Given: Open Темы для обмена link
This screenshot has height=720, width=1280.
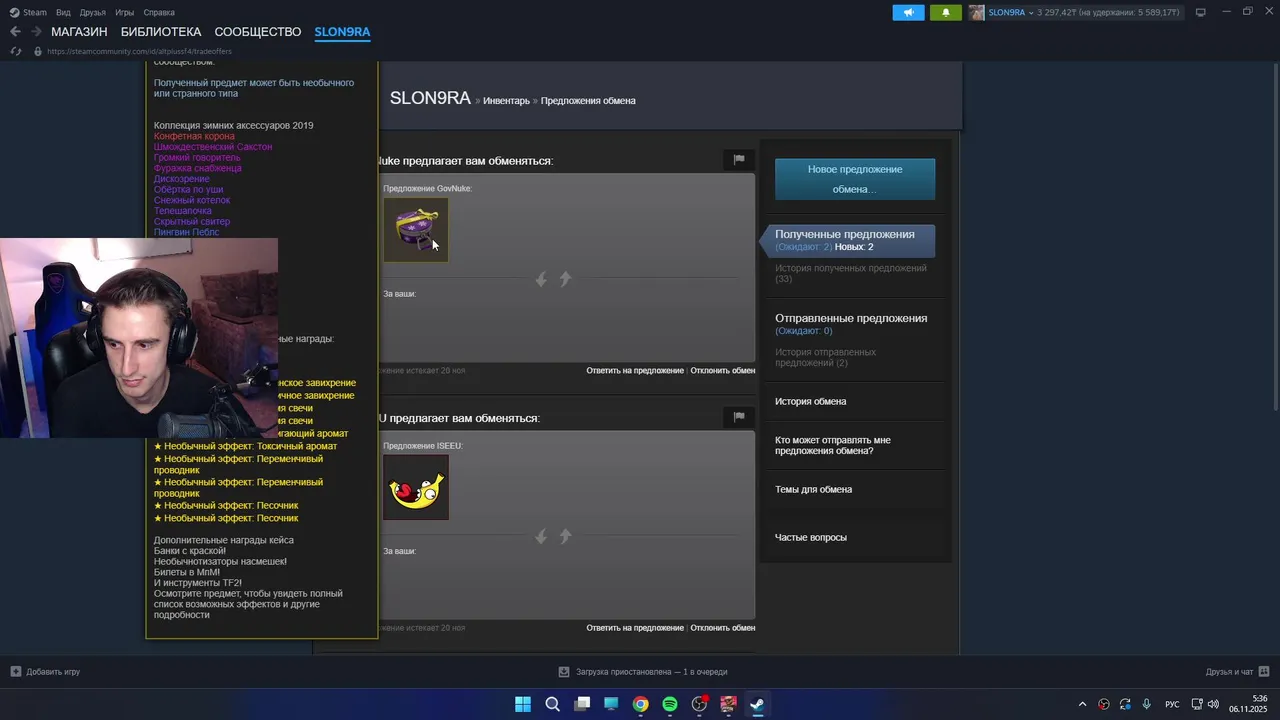Looking at the screenshot, I should [x=814, y=489].
